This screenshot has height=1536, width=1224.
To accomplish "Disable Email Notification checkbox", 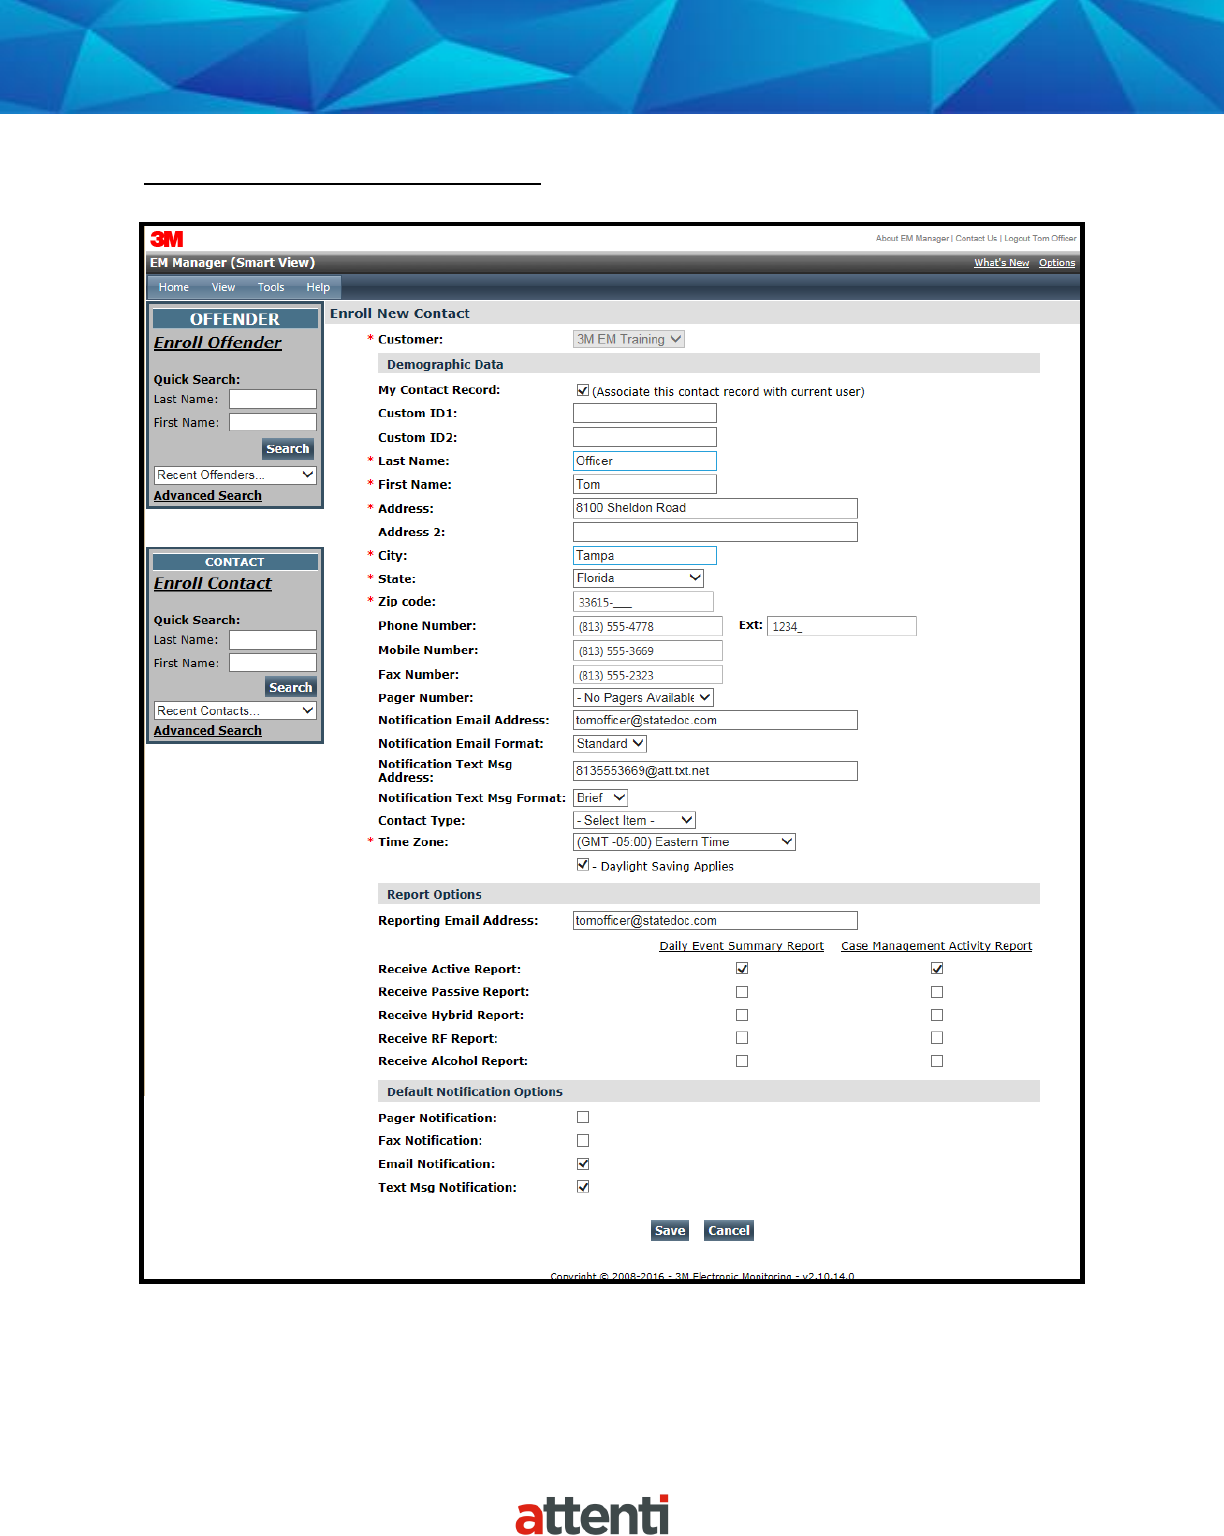I will [583, 1164].
